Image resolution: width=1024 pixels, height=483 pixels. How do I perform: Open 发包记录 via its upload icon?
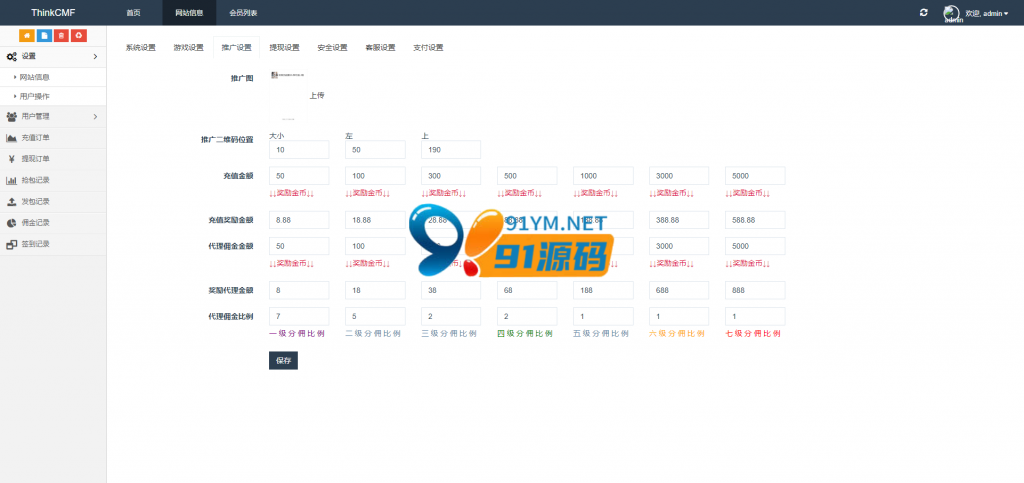pyautogui.click(x=12, y=202)
